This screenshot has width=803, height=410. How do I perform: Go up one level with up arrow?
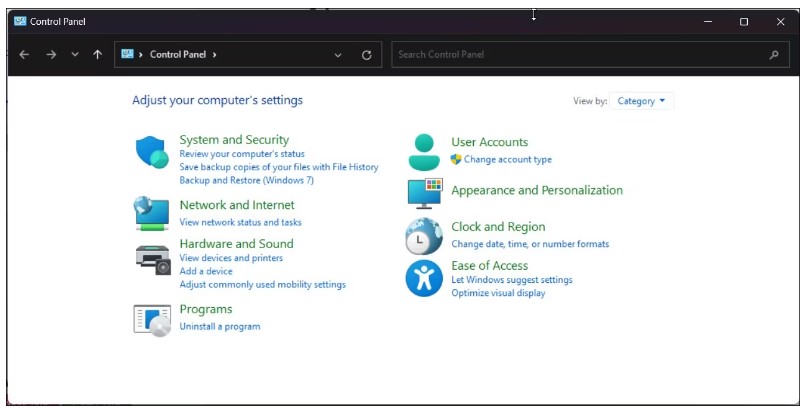[97, 54]
